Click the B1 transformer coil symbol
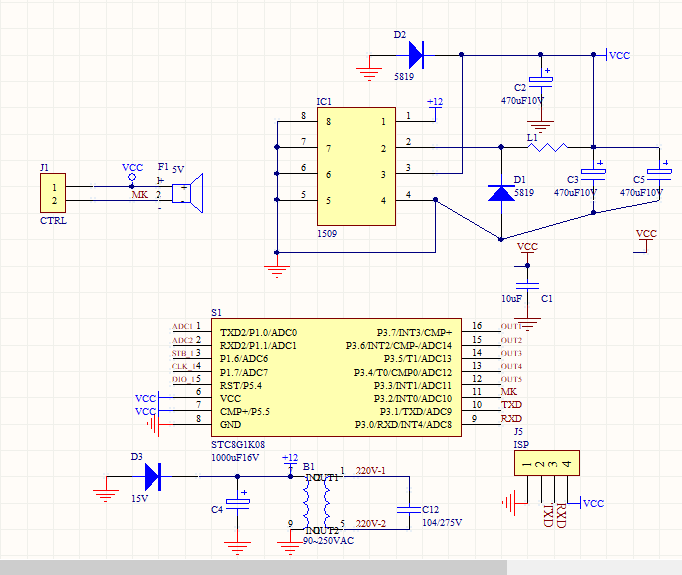Viewport: 682px width, 575px height. point(317,503)
